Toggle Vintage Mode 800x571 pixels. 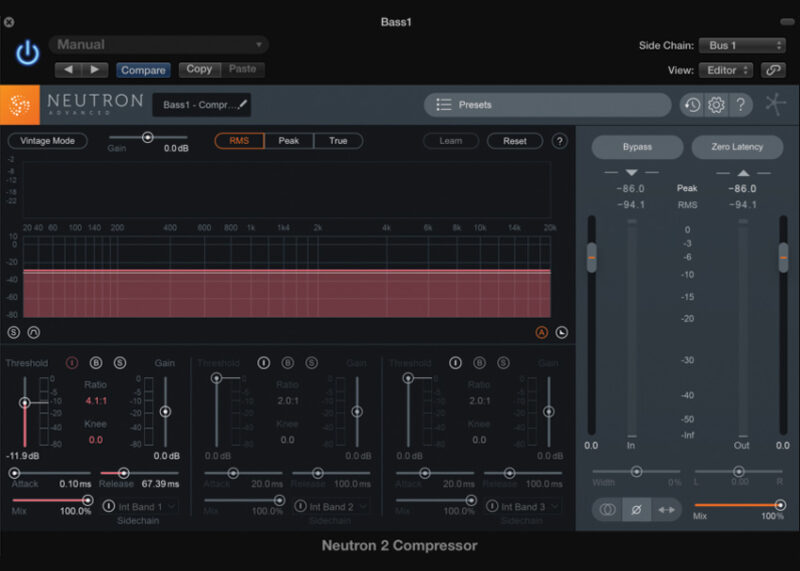pyautogui.click(x=47, y=141)
